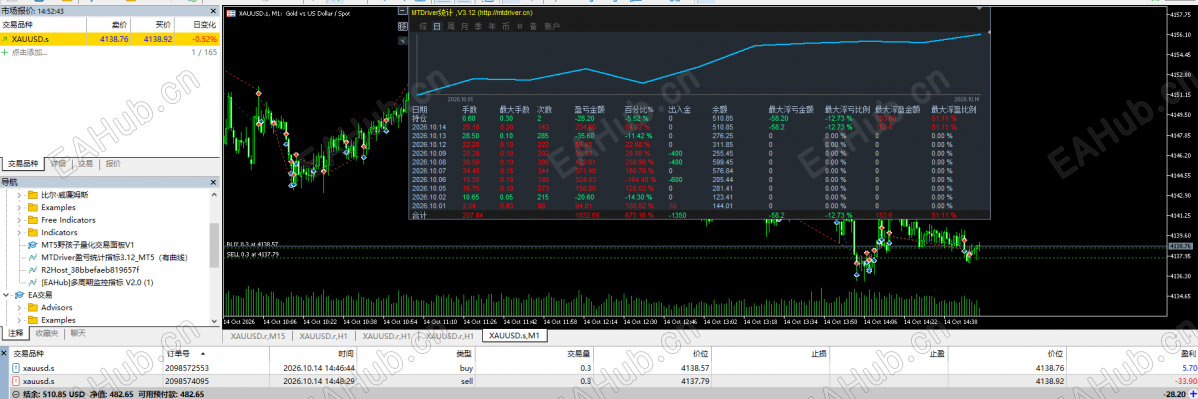Click Navigator scrollbar down arrow

[x=214, y=321]
